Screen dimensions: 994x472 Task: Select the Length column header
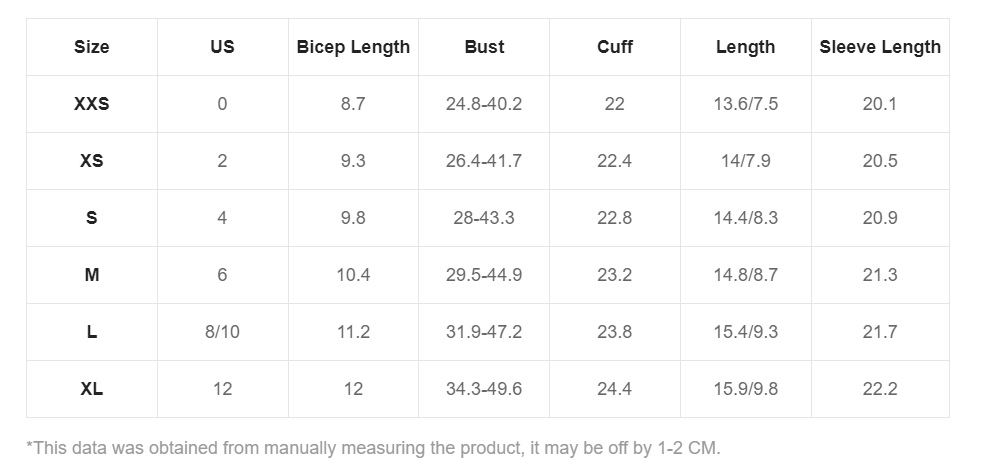pos(746,47)
